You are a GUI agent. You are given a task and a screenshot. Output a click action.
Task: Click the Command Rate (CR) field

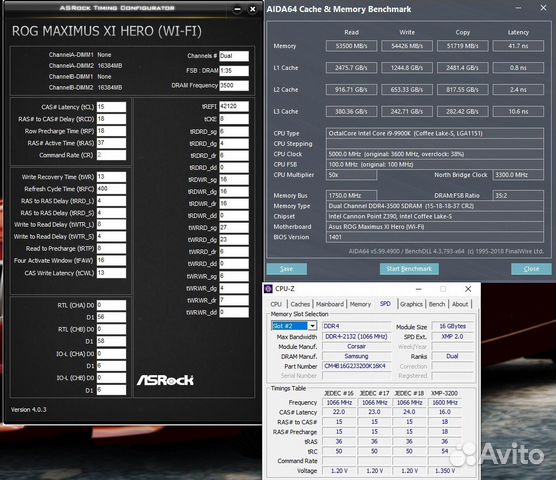point(111,155)
